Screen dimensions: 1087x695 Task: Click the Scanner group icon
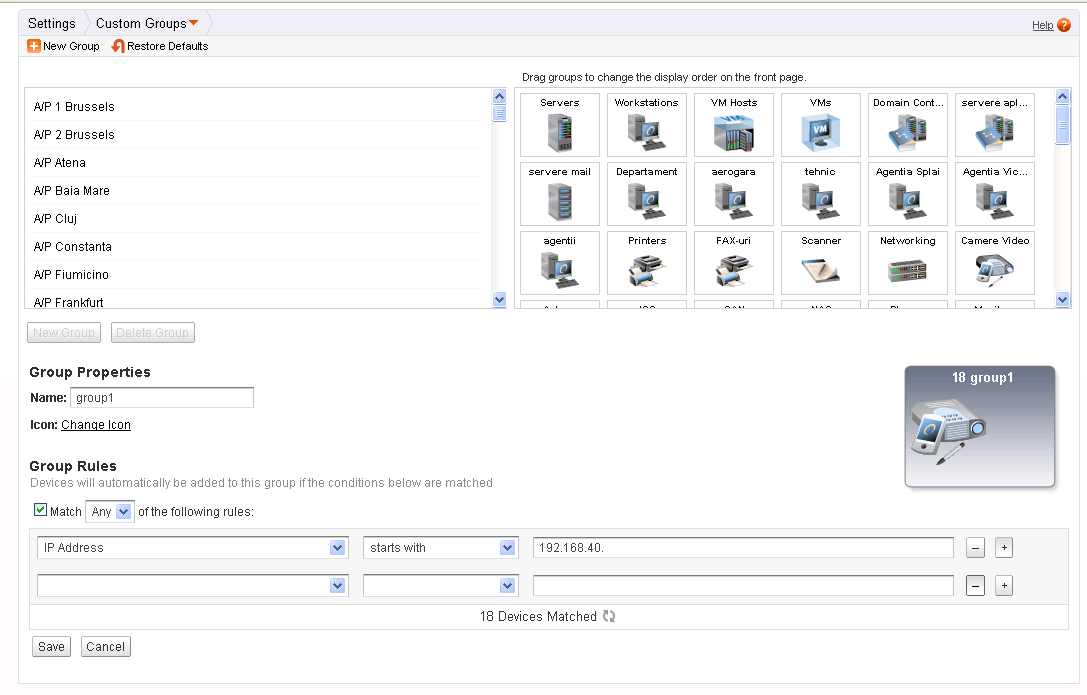pyautogui.click(x=820, y=263)
